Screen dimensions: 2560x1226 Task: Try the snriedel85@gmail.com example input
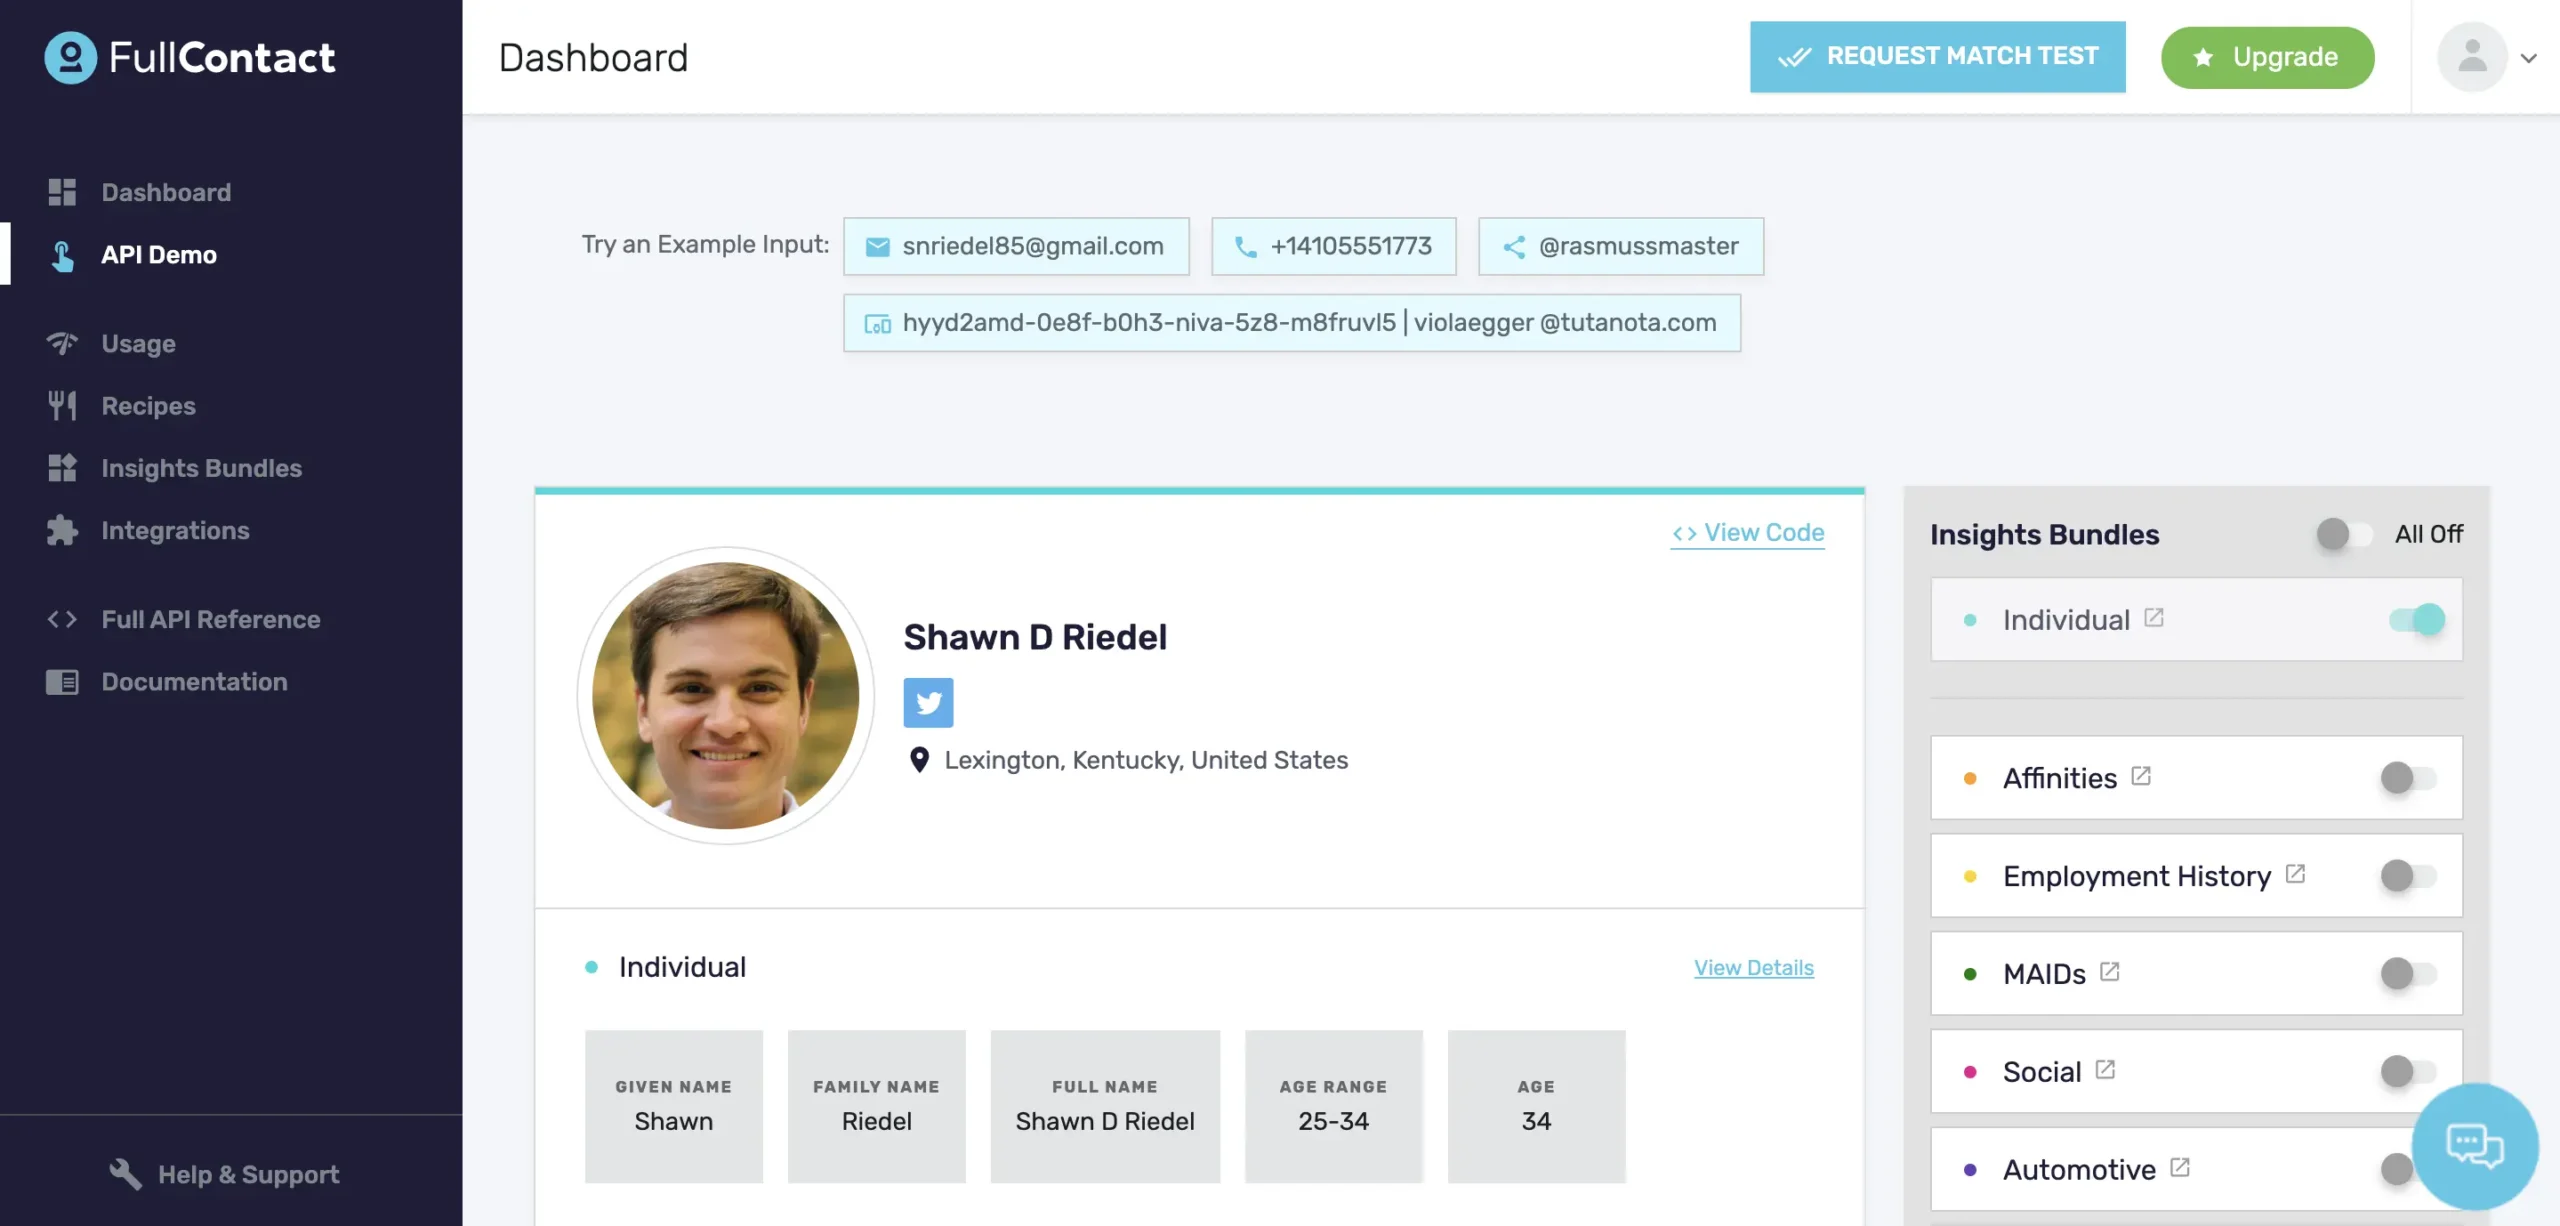pos(1016,246)
